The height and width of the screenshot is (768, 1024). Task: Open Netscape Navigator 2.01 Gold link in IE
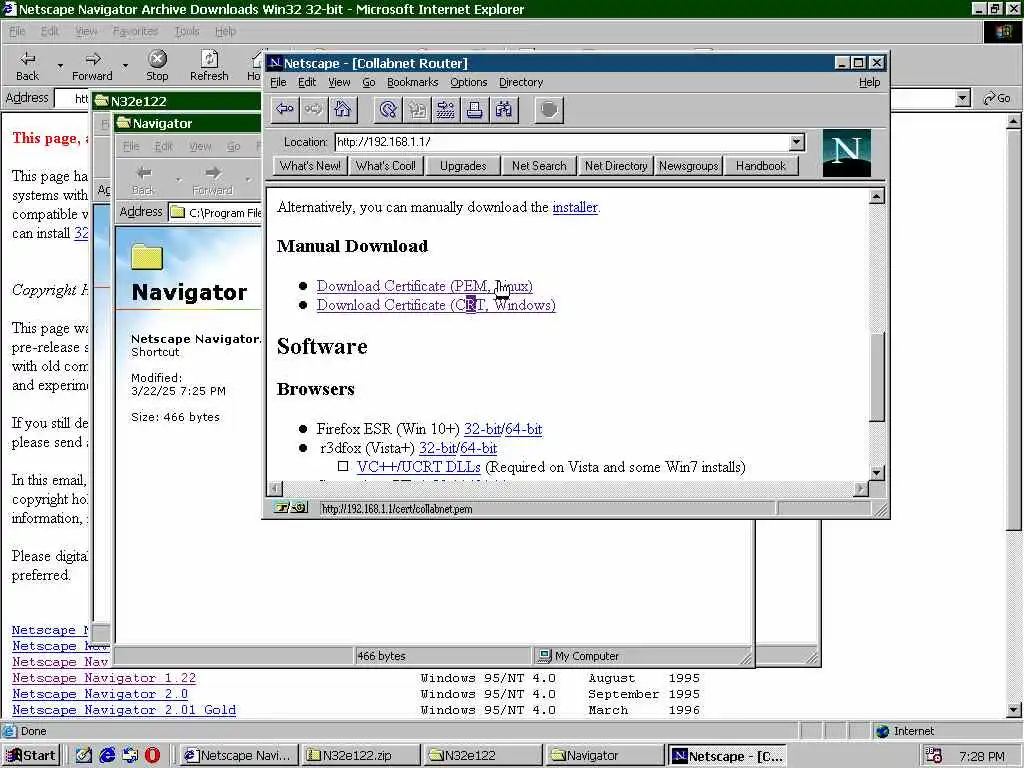[124, 710]
